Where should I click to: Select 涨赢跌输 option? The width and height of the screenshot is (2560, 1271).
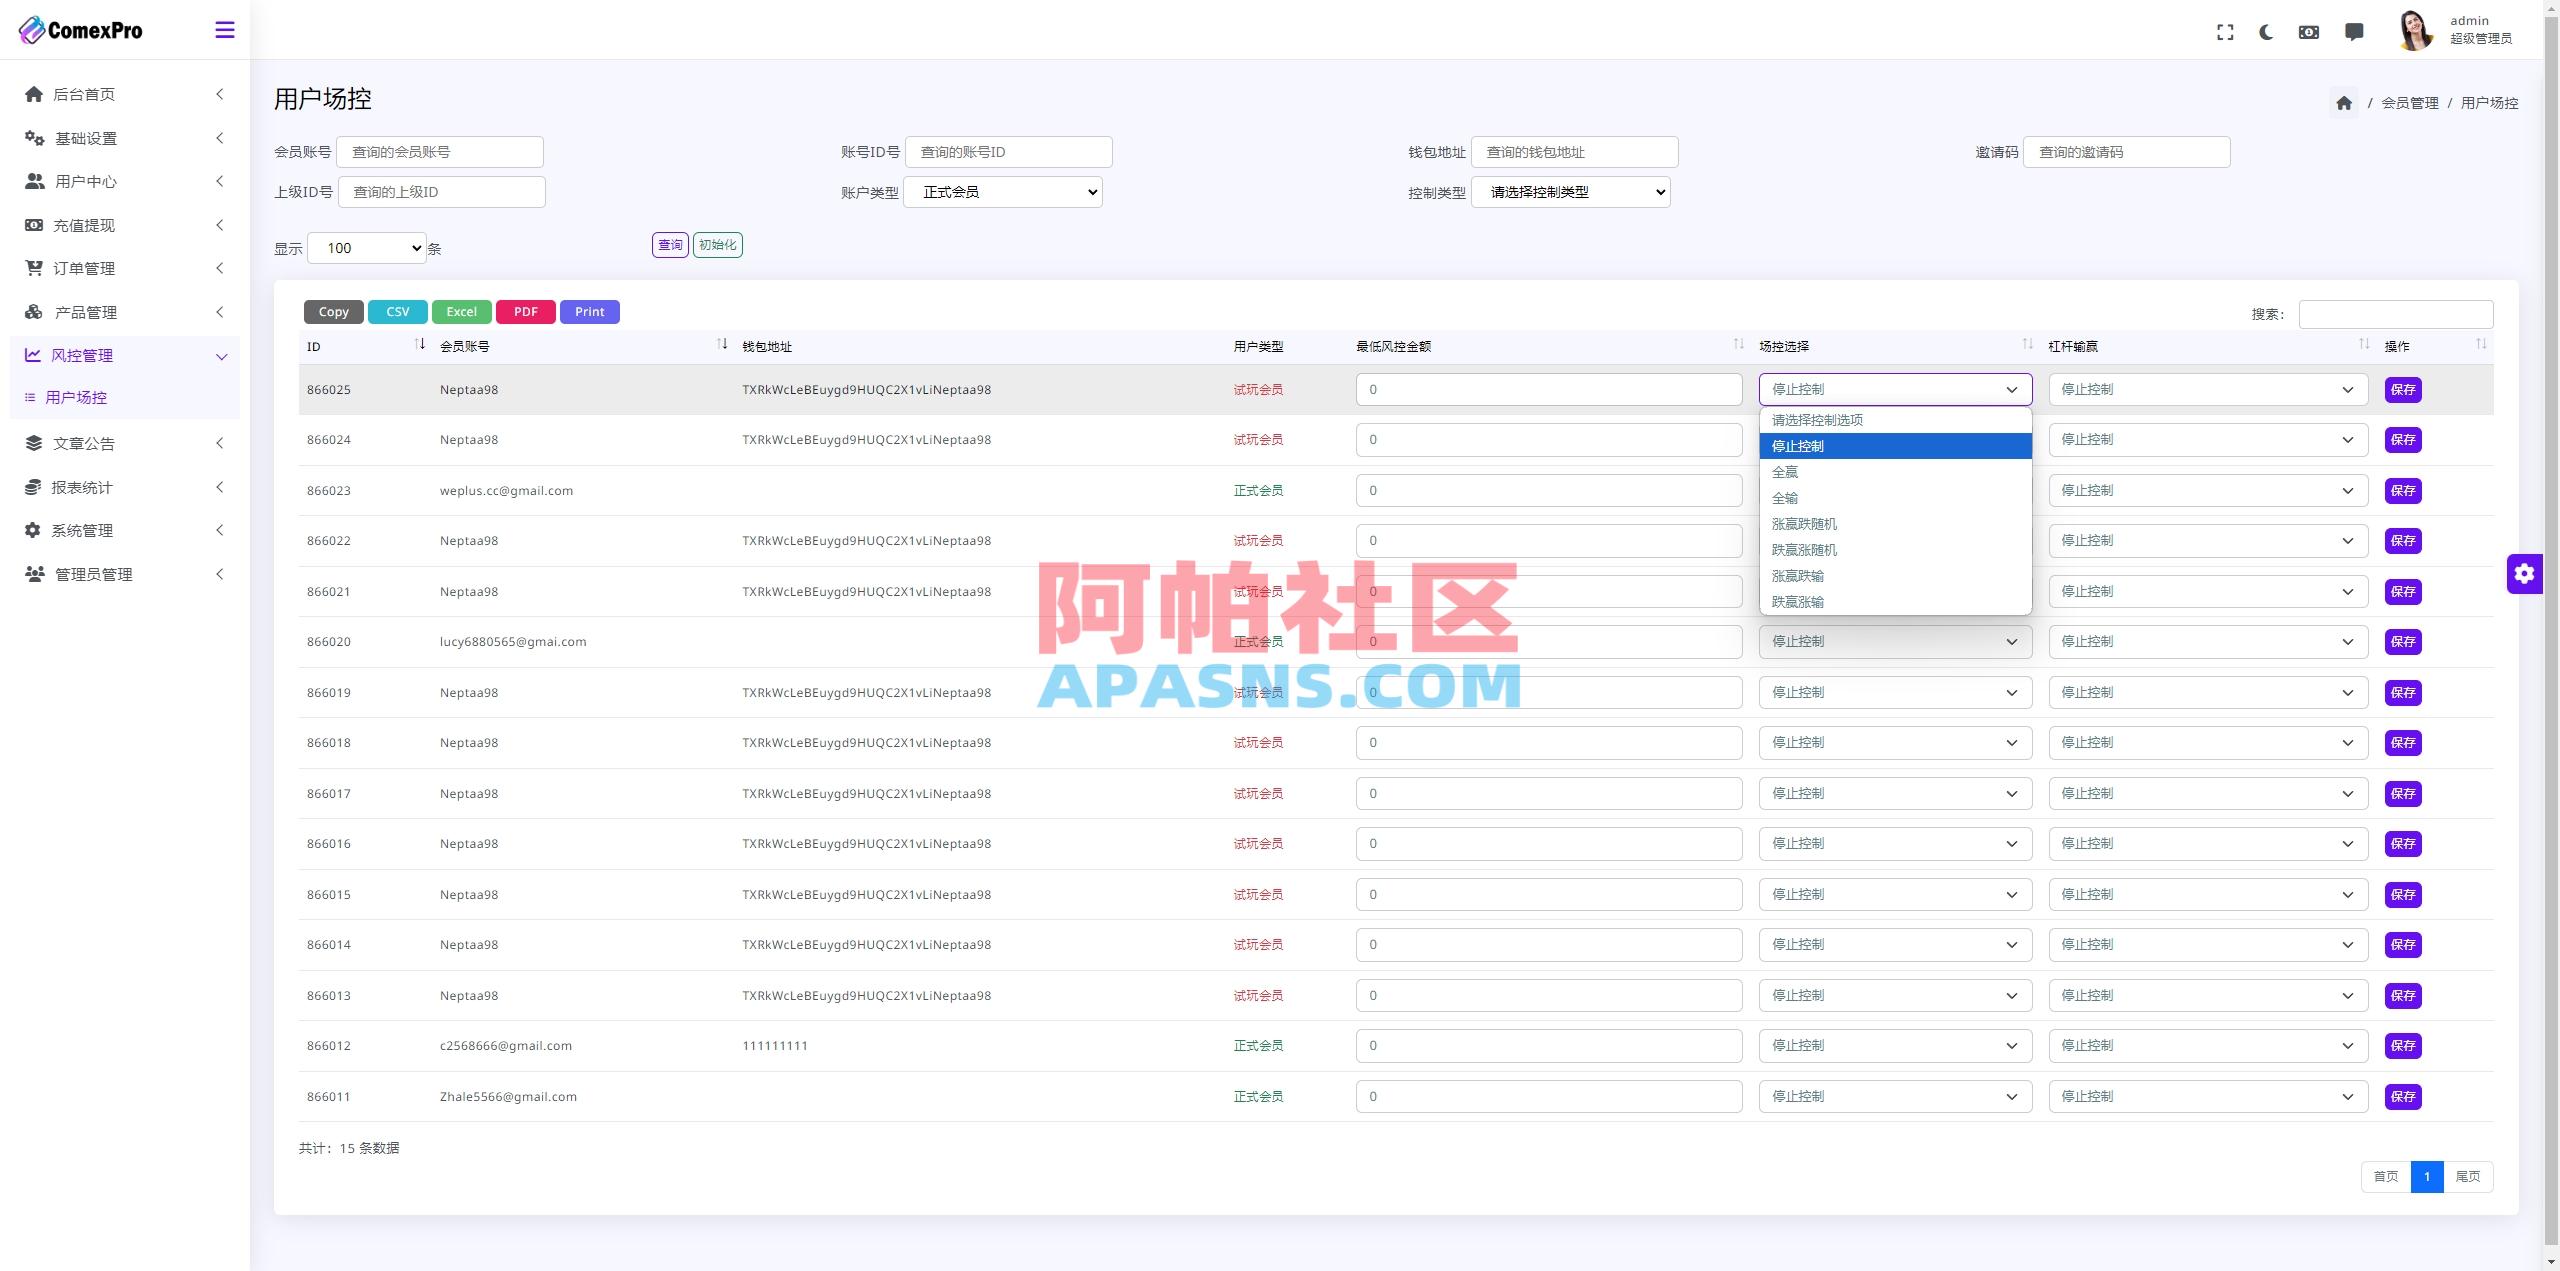(1895, 576)
